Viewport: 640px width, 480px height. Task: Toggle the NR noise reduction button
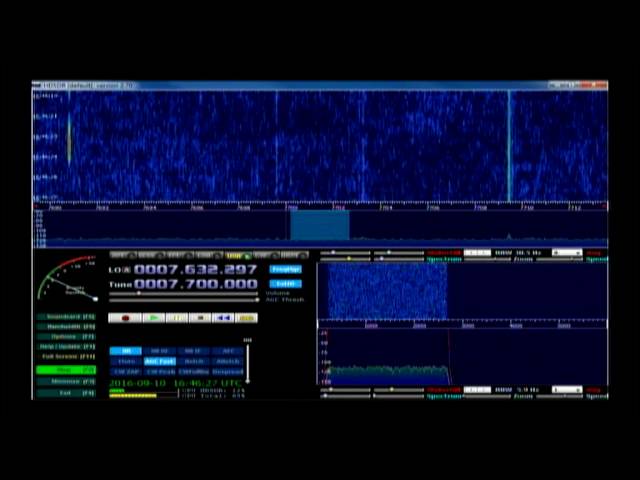pos(126,351)
